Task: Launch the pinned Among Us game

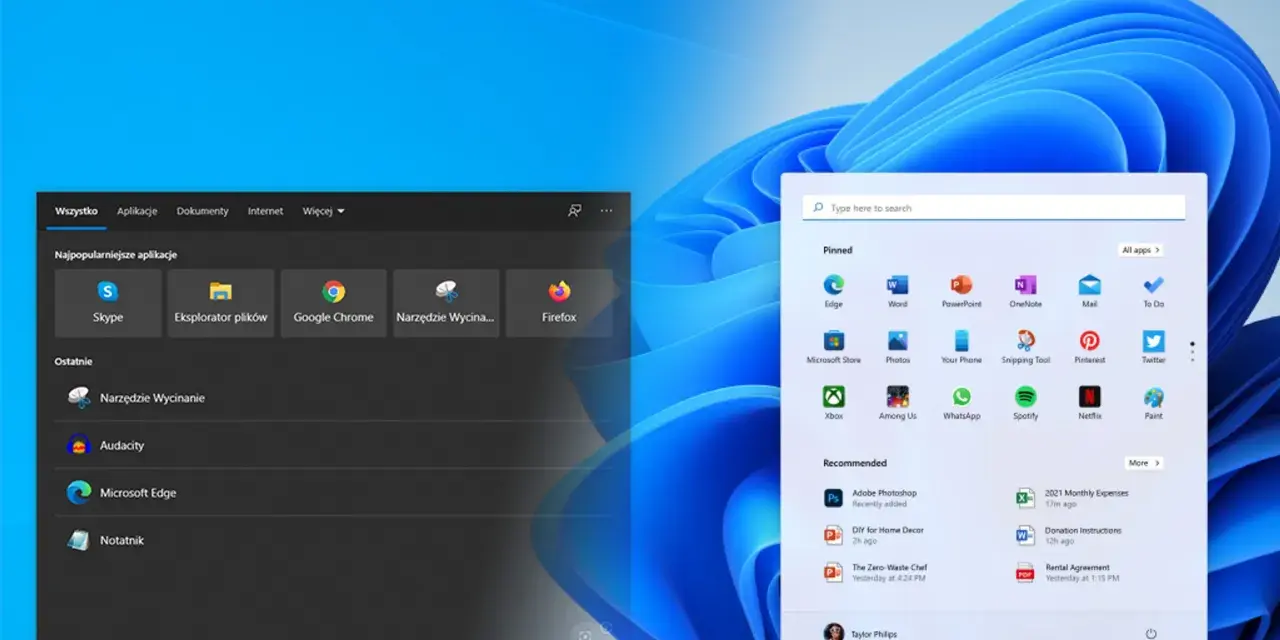Action: tap(898, 403)
